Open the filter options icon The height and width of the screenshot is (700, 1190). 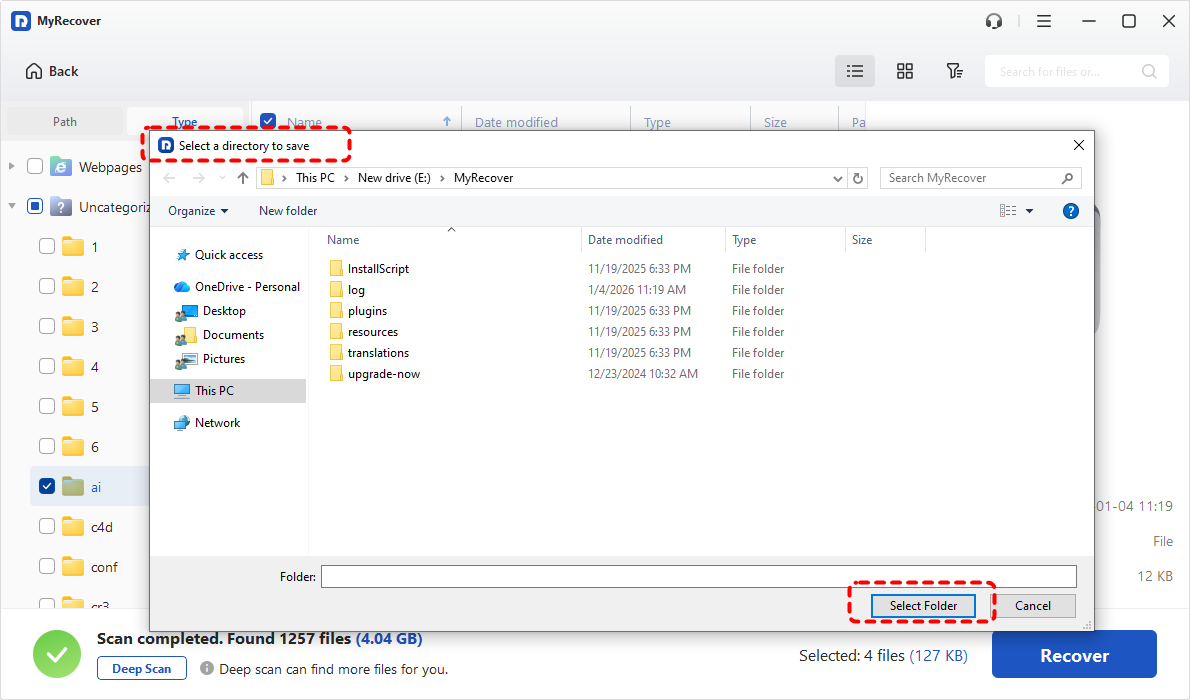(x=954, y=71)
